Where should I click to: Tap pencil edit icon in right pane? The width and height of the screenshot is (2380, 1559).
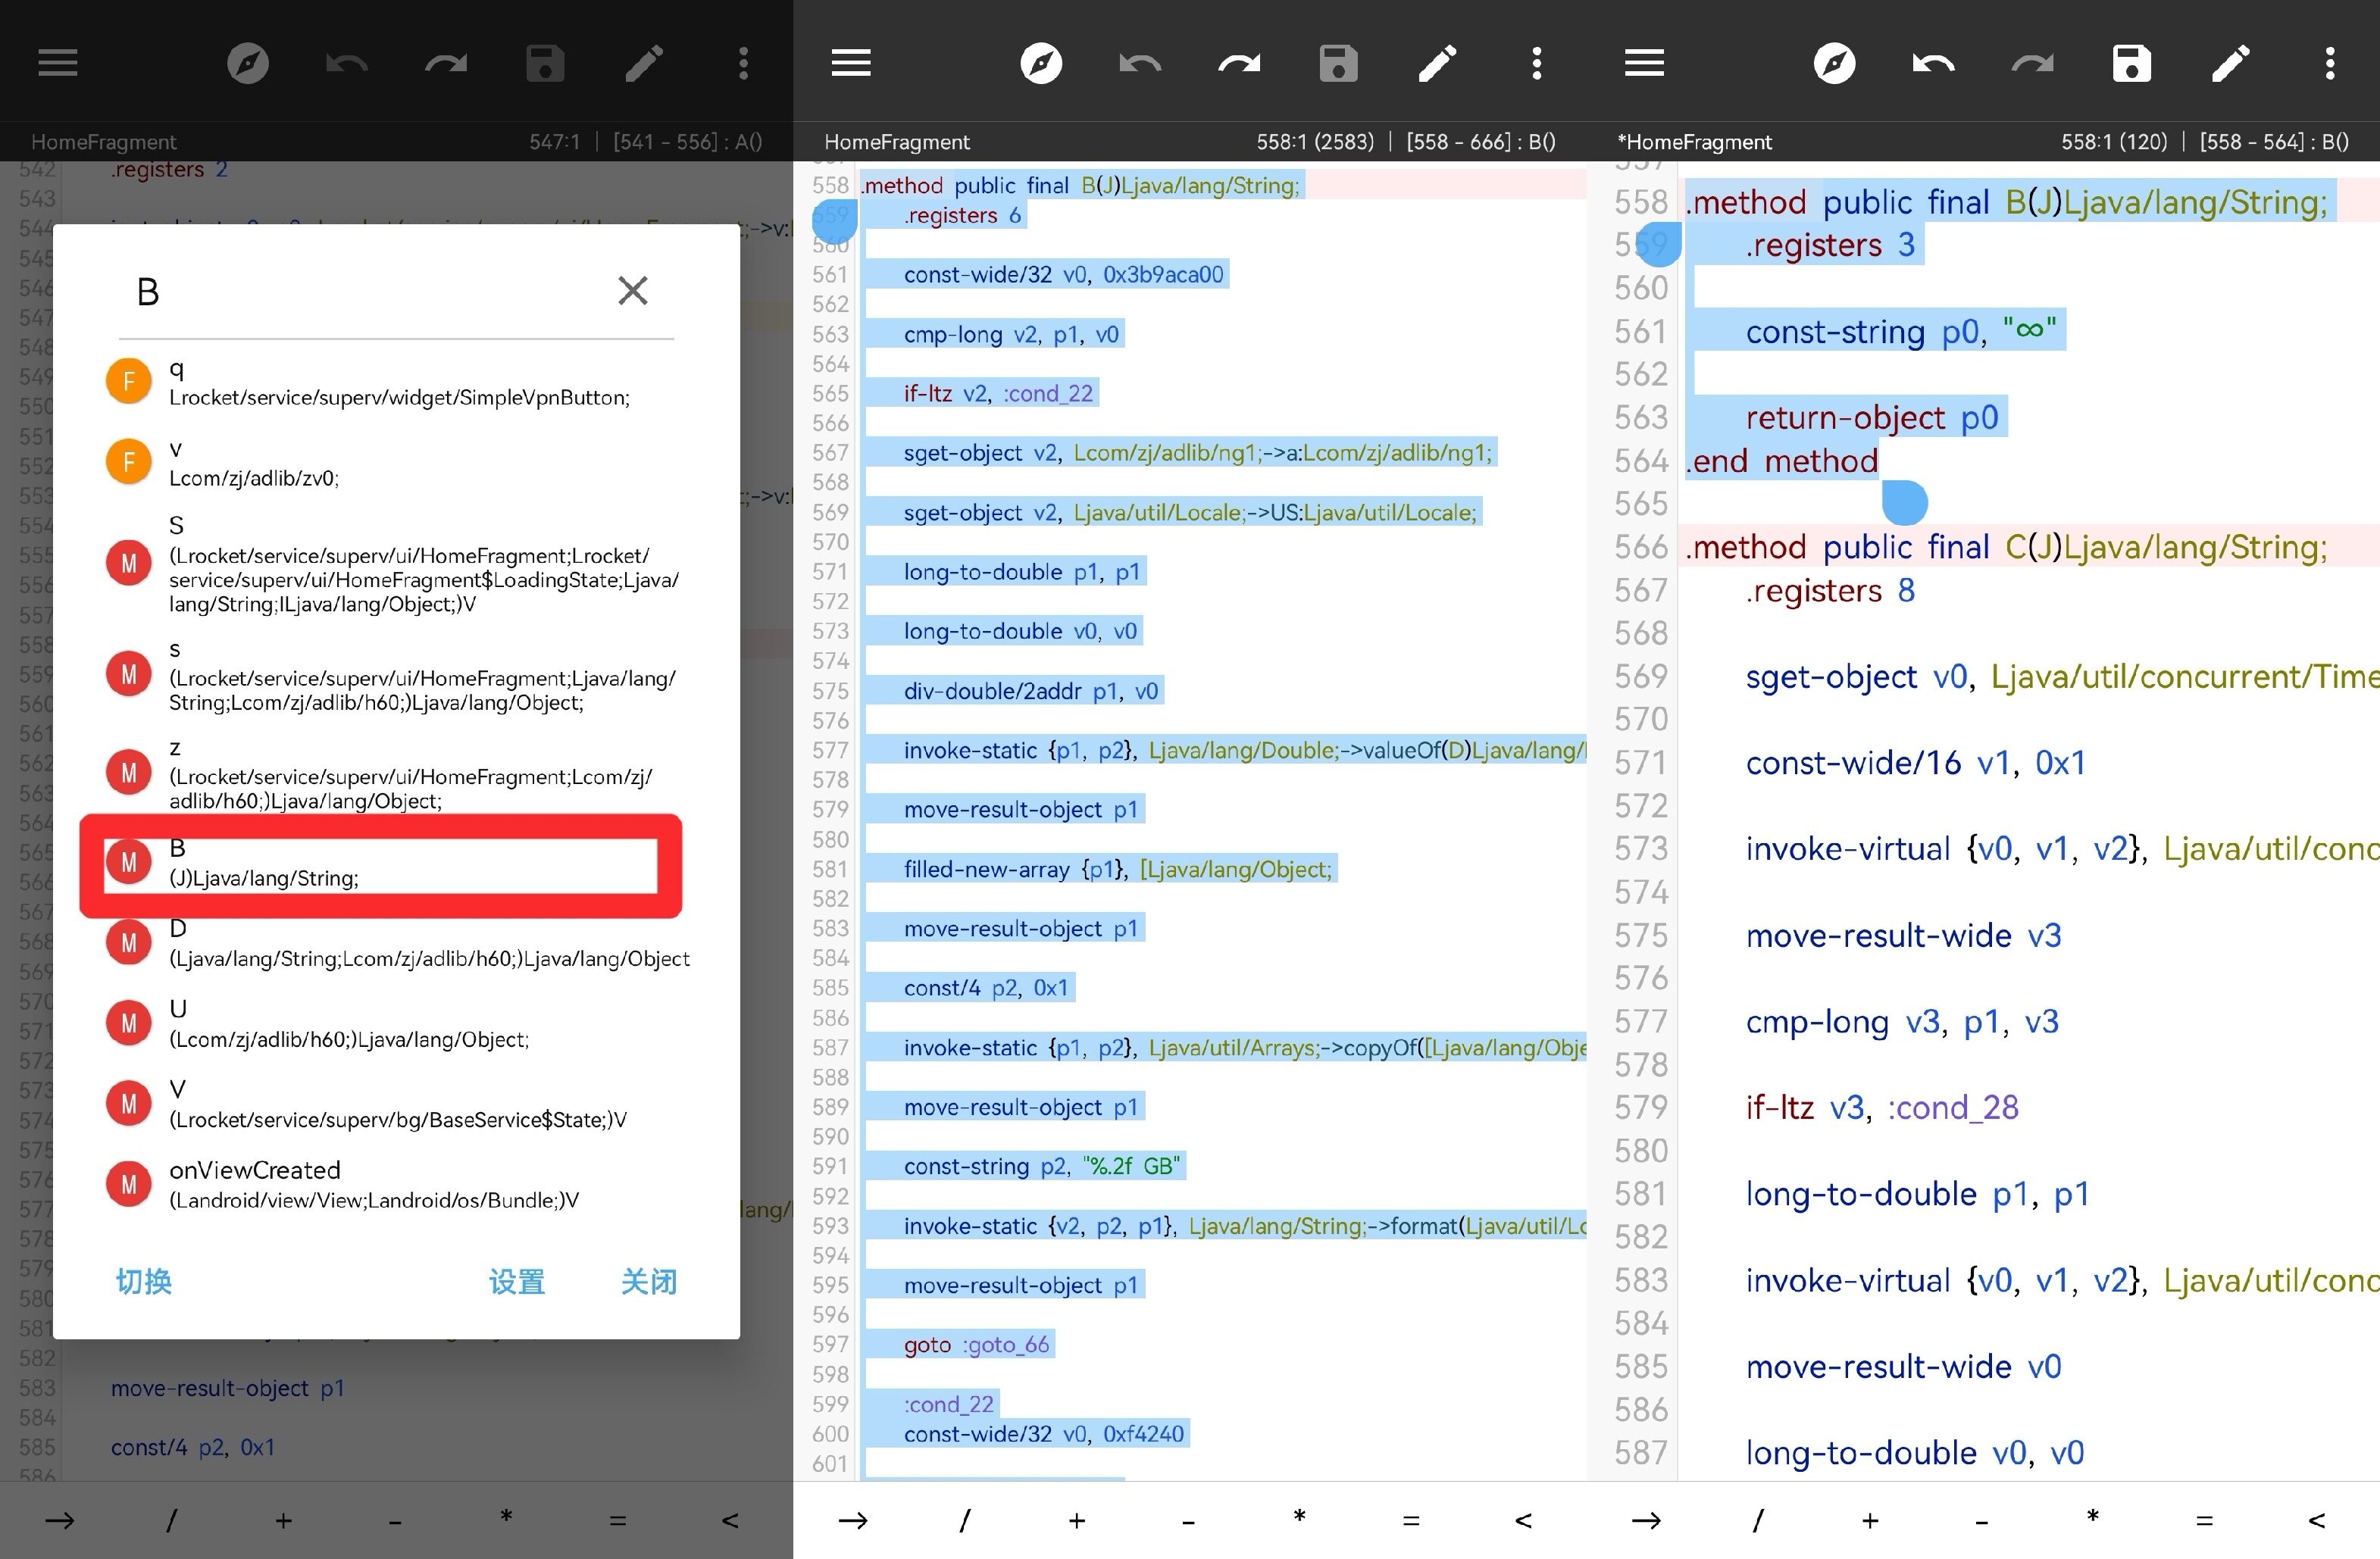pos(2230,63)
